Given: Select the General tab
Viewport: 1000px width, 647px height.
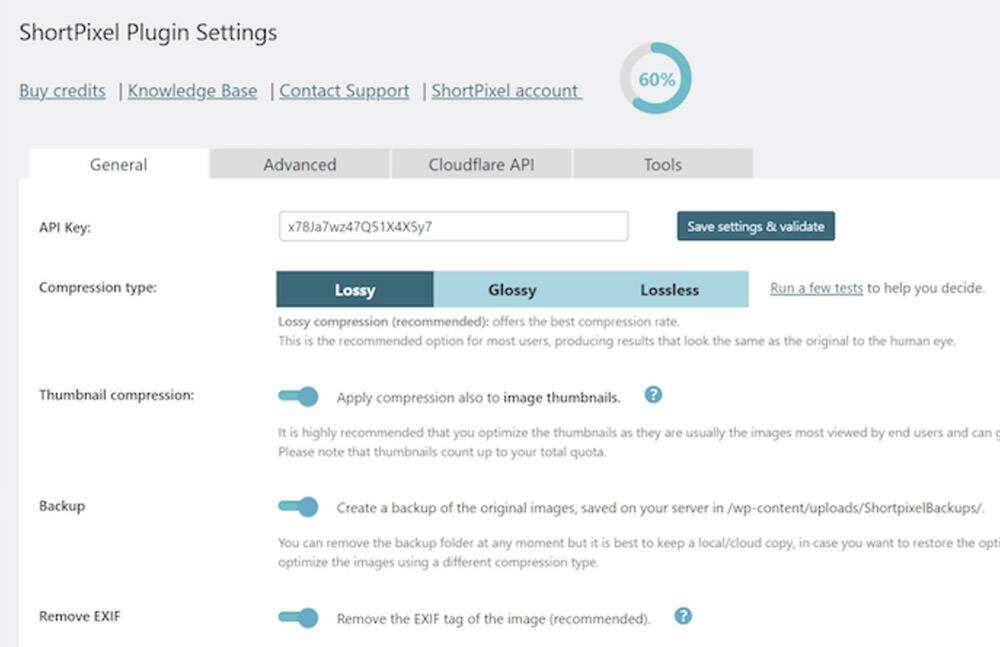Looking at the screenshot, I should coord(119,165).
